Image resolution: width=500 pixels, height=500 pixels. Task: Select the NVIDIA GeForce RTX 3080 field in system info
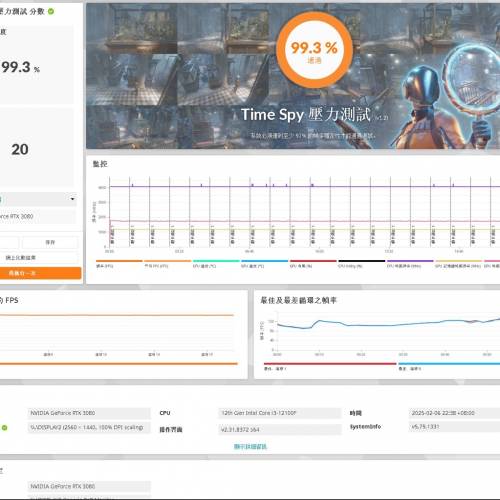pos(89,413)
